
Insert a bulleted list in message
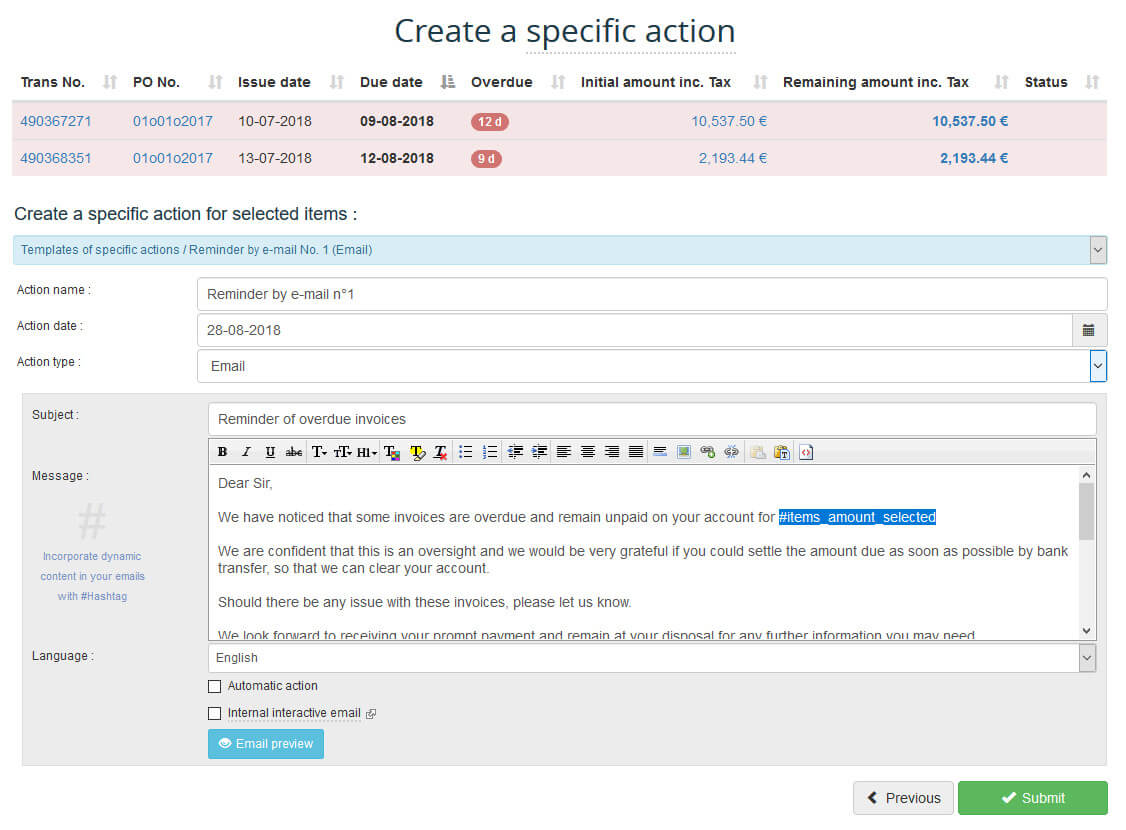point(466,452)
